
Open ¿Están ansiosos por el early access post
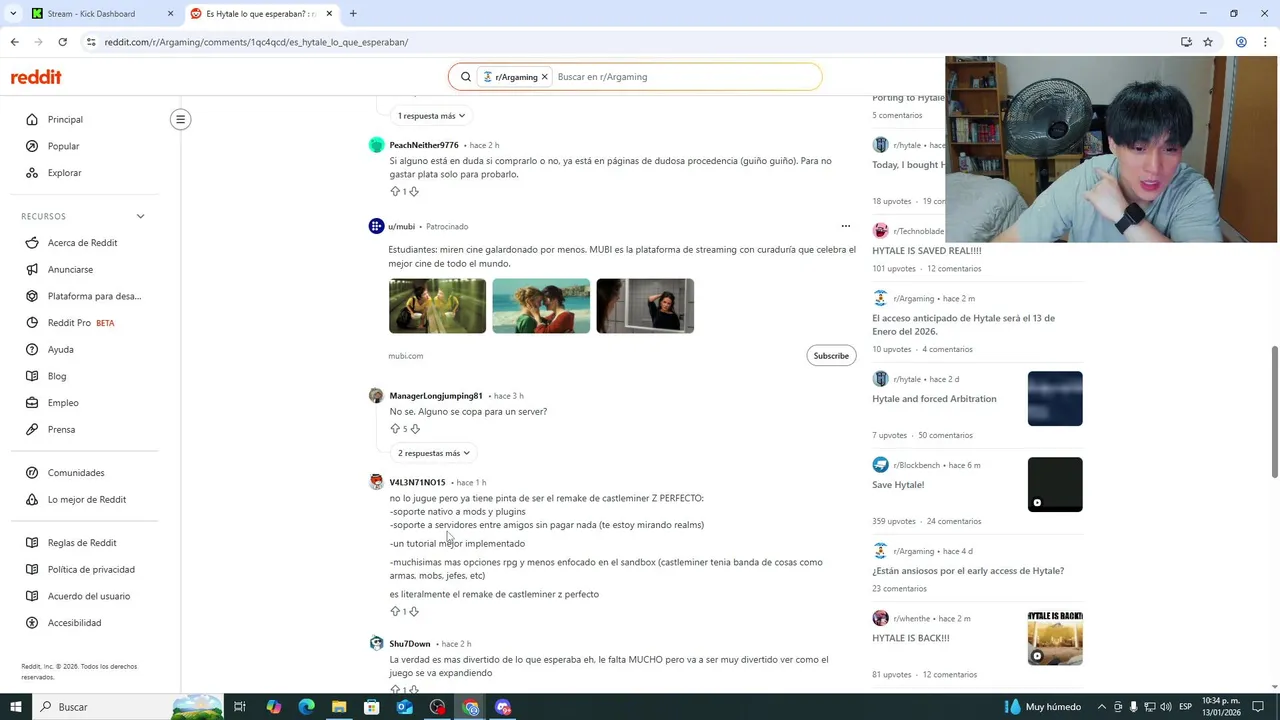click(968, 571)
